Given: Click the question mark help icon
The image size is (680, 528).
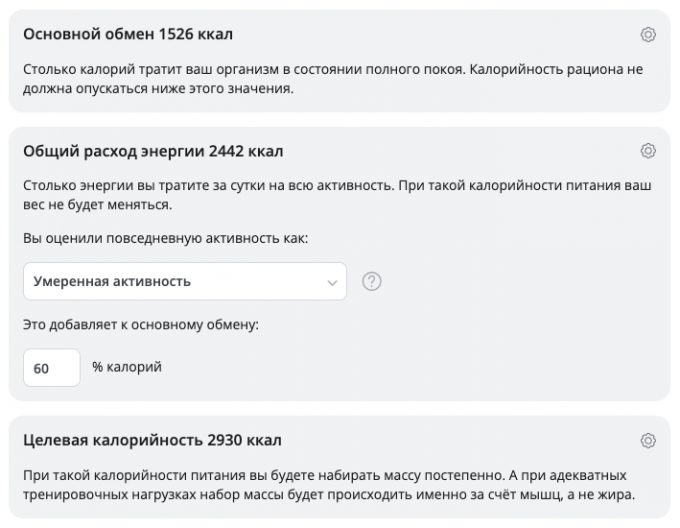Looking at the screenshot, I should tap(372, 282).
